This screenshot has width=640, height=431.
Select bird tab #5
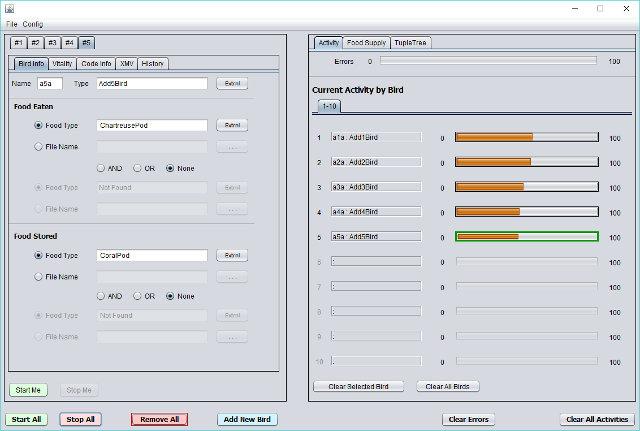(87, 42)
